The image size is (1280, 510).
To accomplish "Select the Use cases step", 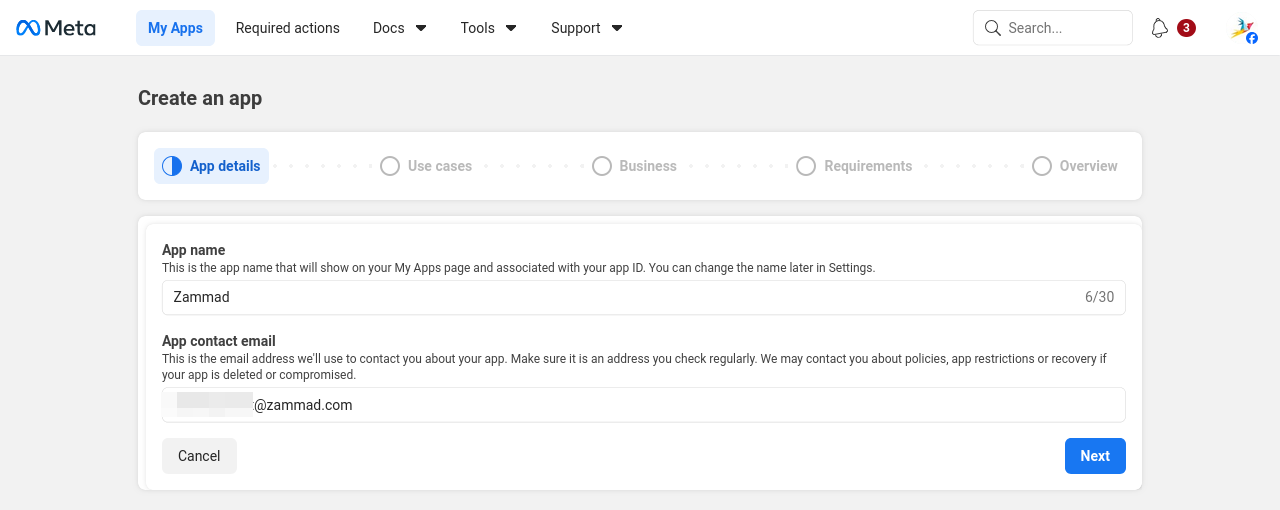I will [x=426, y=166].
